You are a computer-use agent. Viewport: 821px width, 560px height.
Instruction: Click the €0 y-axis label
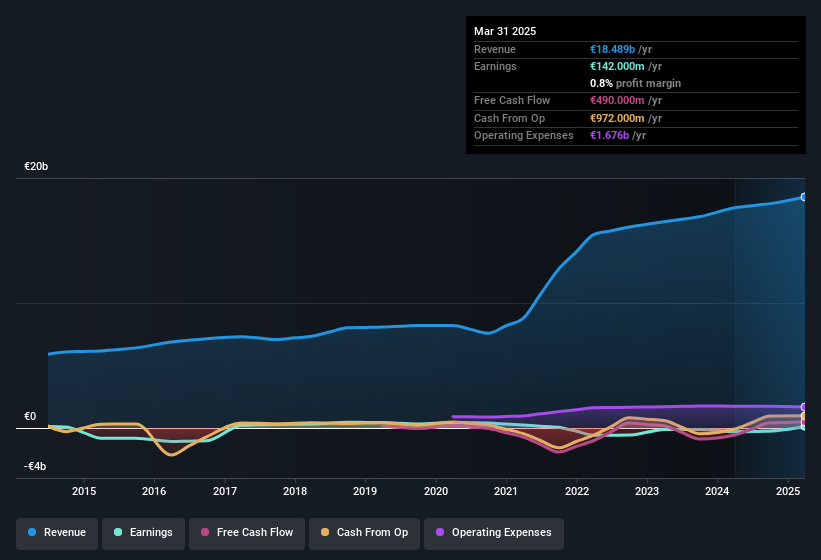pos(30,417)
